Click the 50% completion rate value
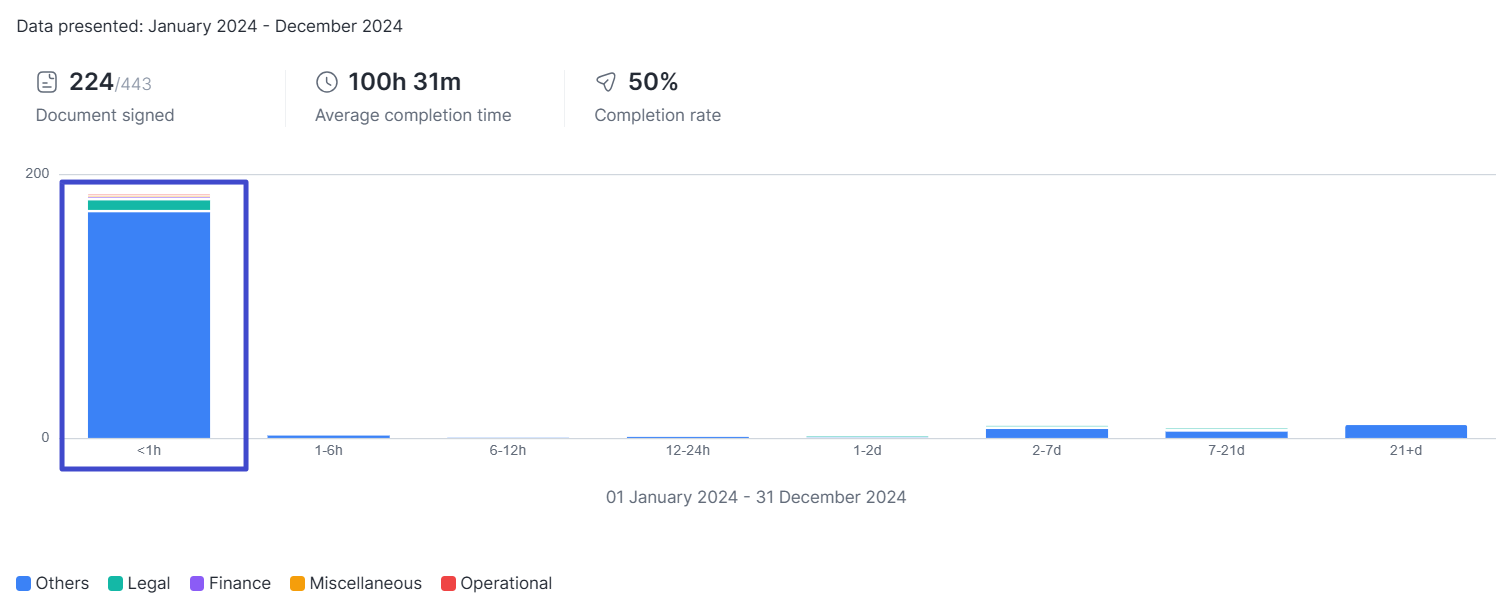Screen dimensions: 1512x610 [x=653, y=82]
